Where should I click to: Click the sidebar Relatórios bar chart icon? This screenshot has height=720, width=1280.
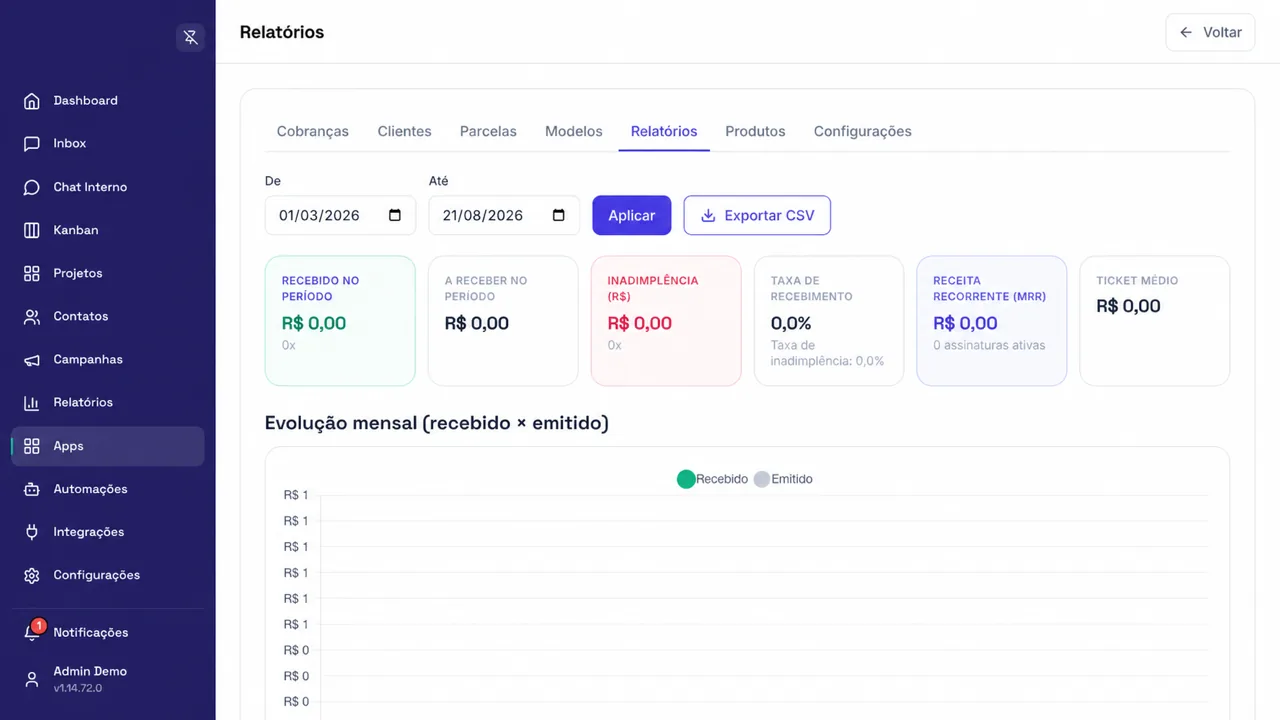(32, 402)
